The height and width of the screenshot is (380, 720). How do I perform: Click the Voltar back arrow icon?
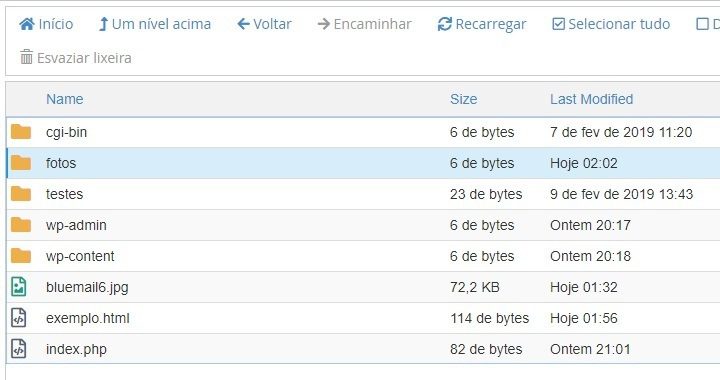coord(243,24)
